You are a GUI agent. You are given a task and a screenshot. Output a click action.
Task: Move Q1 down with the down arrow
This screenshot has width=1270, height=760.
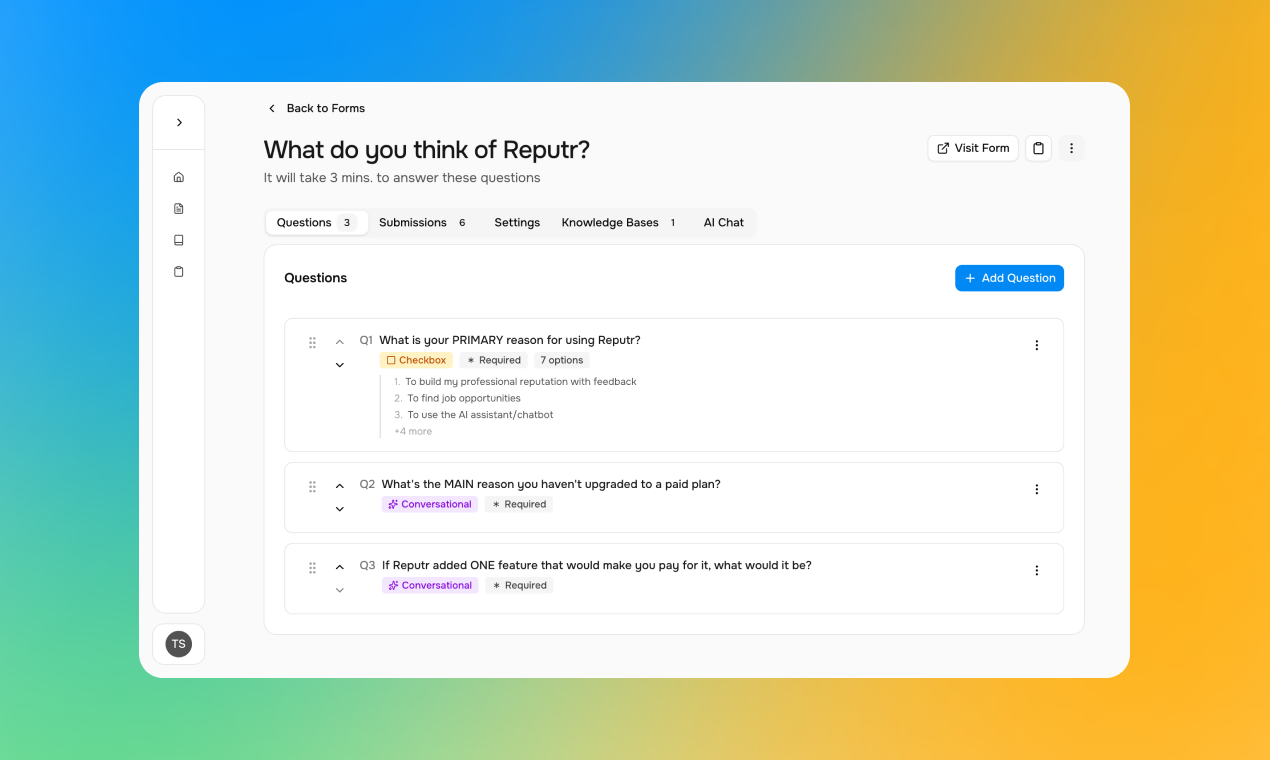[339, 365]
